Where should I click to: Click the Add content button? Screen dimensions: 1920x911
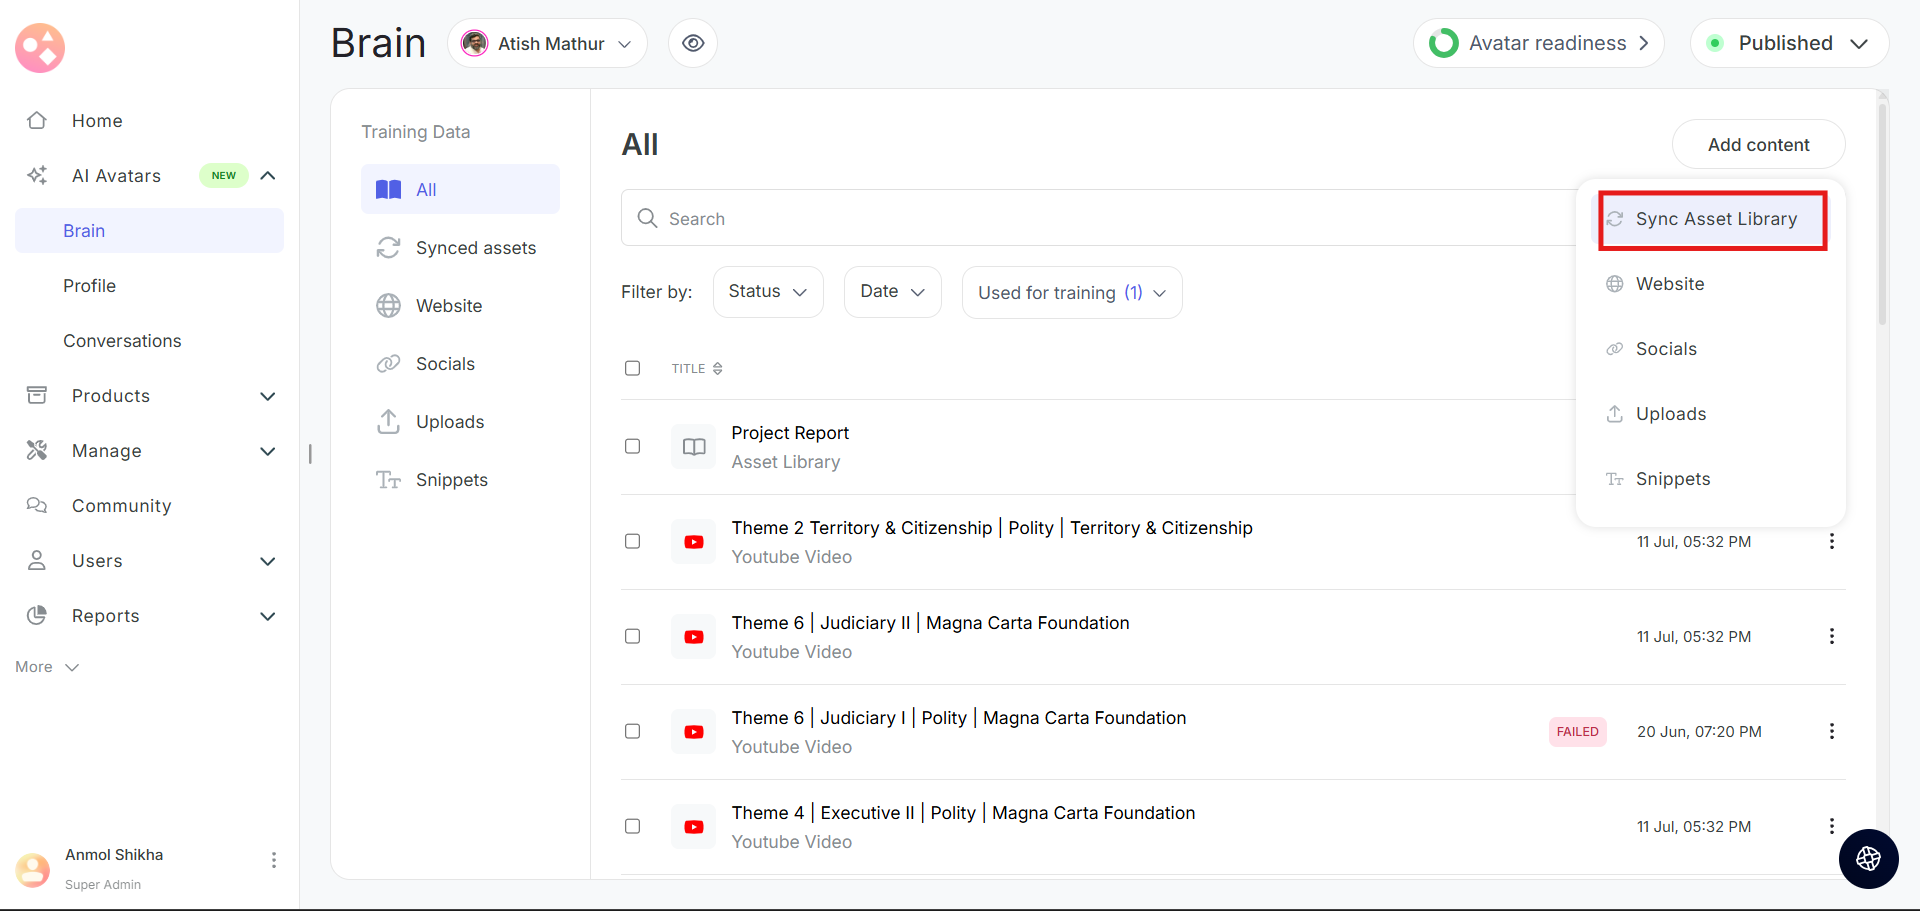pyautogui.click(x=1757, y=145)
